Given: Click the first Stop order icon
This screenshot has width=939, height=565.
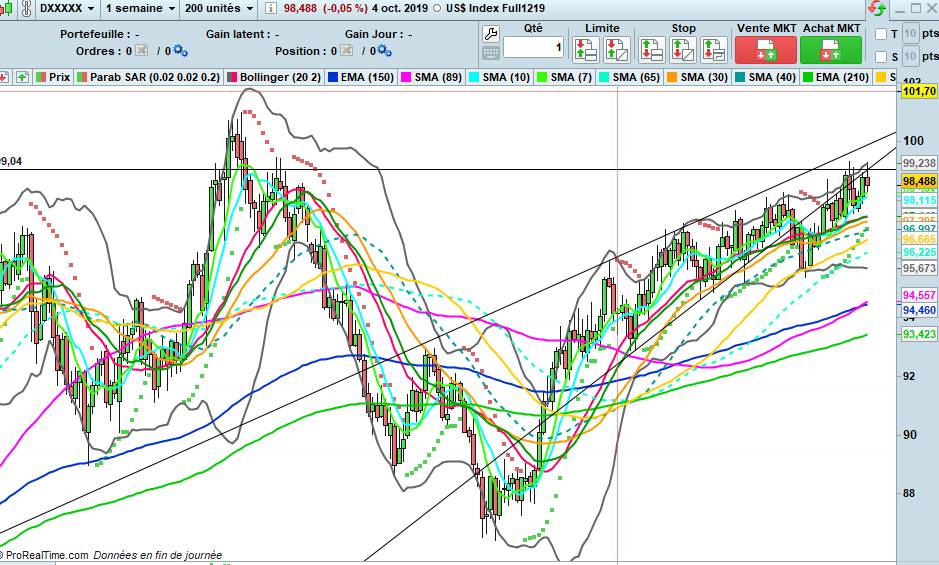Looking at the screenshot, I should click(652, 48).
